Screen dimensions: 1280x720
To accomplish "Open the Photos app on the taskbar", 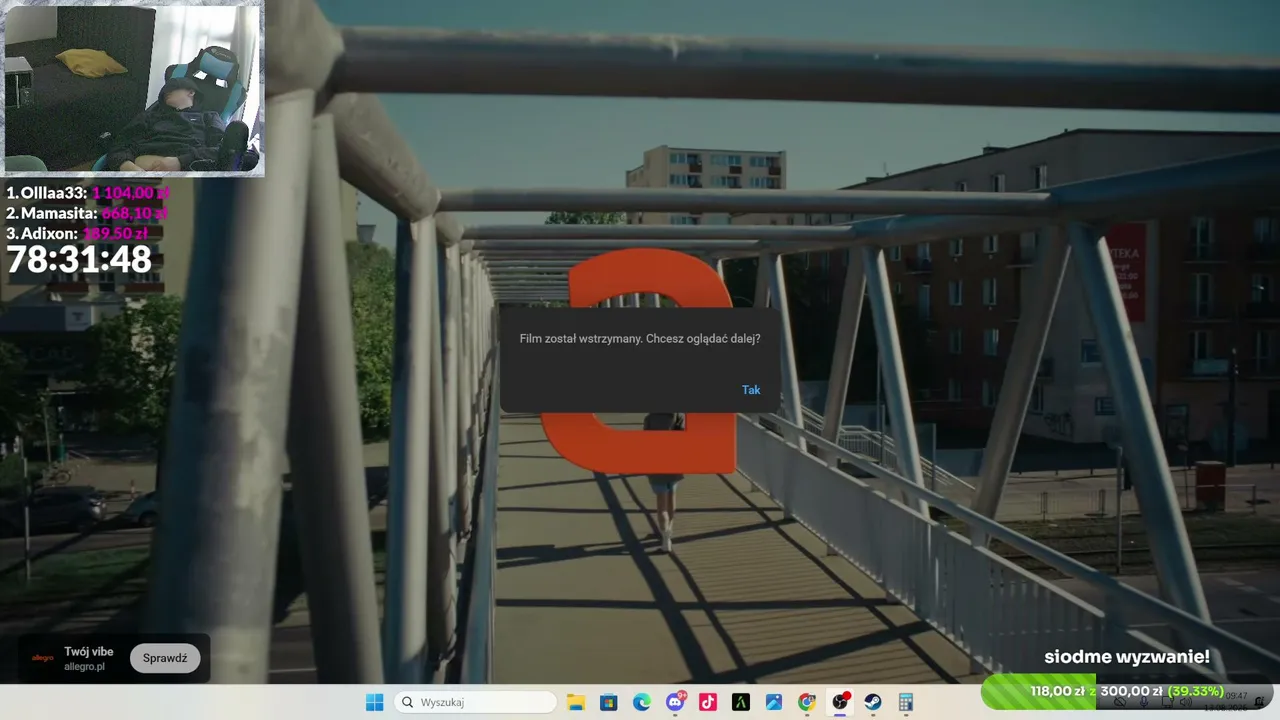I will pos(774,703).
